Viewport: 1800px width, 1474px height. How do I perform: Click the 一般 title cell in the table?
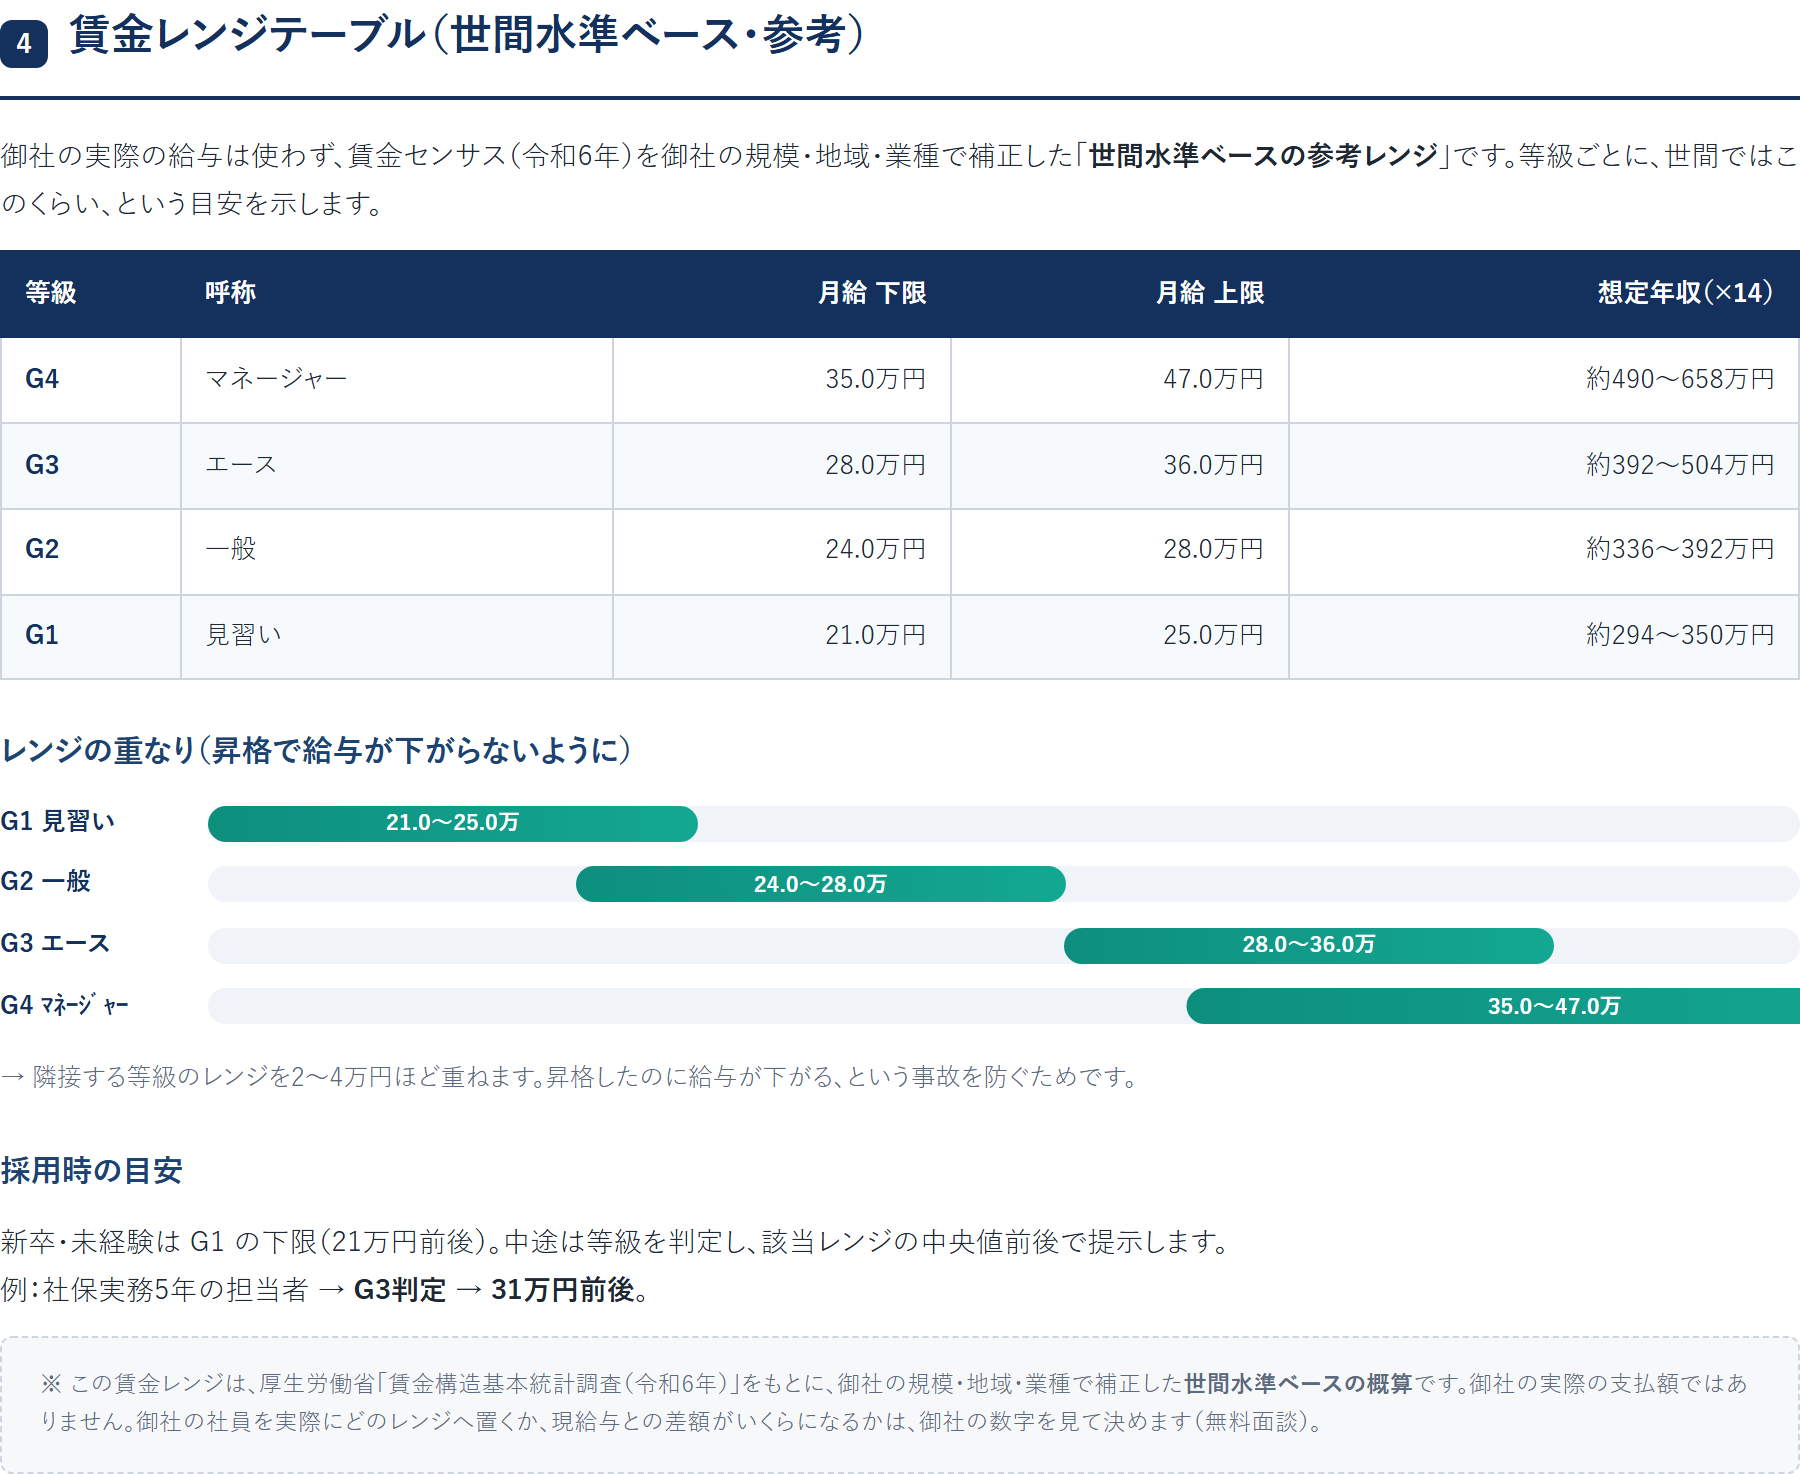(396, 551)
